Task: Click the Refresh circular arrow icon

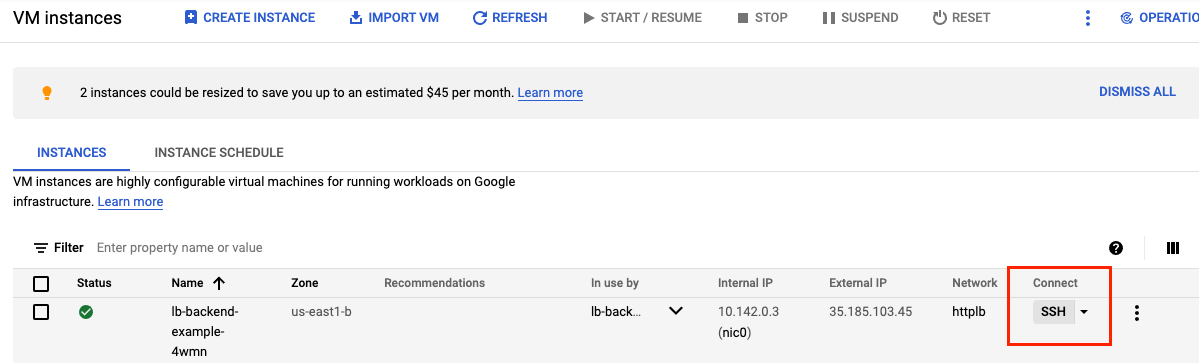Action: [x=480, y=18]
